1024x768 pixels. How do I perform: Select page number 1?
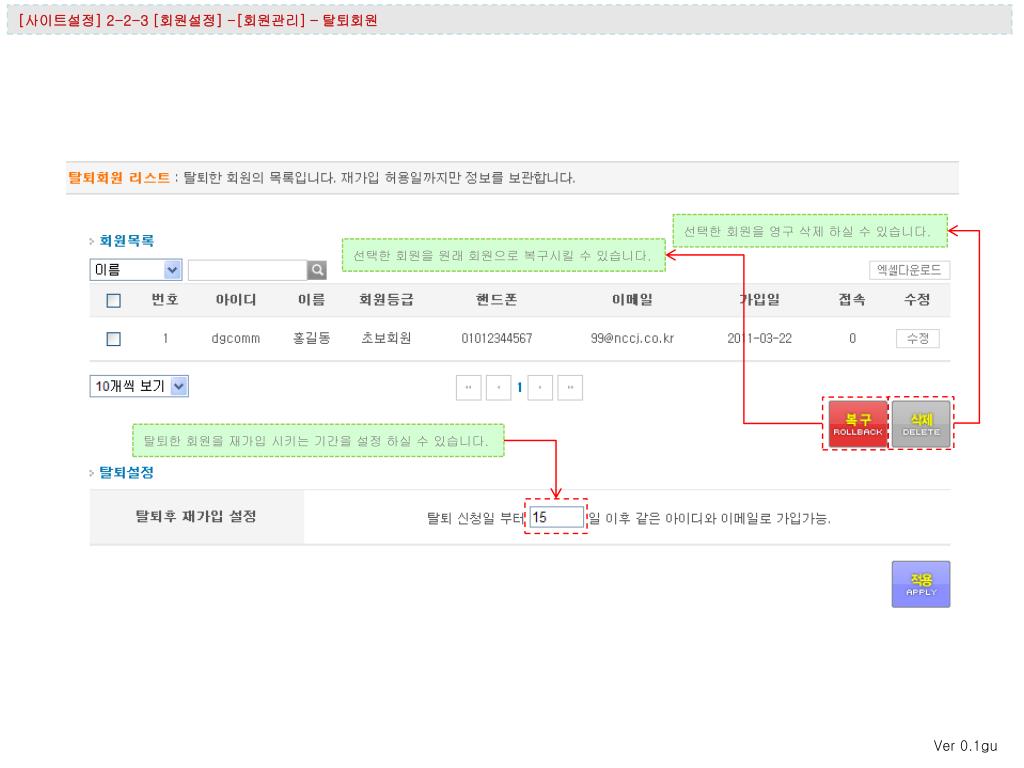click(x=519, y=387)
